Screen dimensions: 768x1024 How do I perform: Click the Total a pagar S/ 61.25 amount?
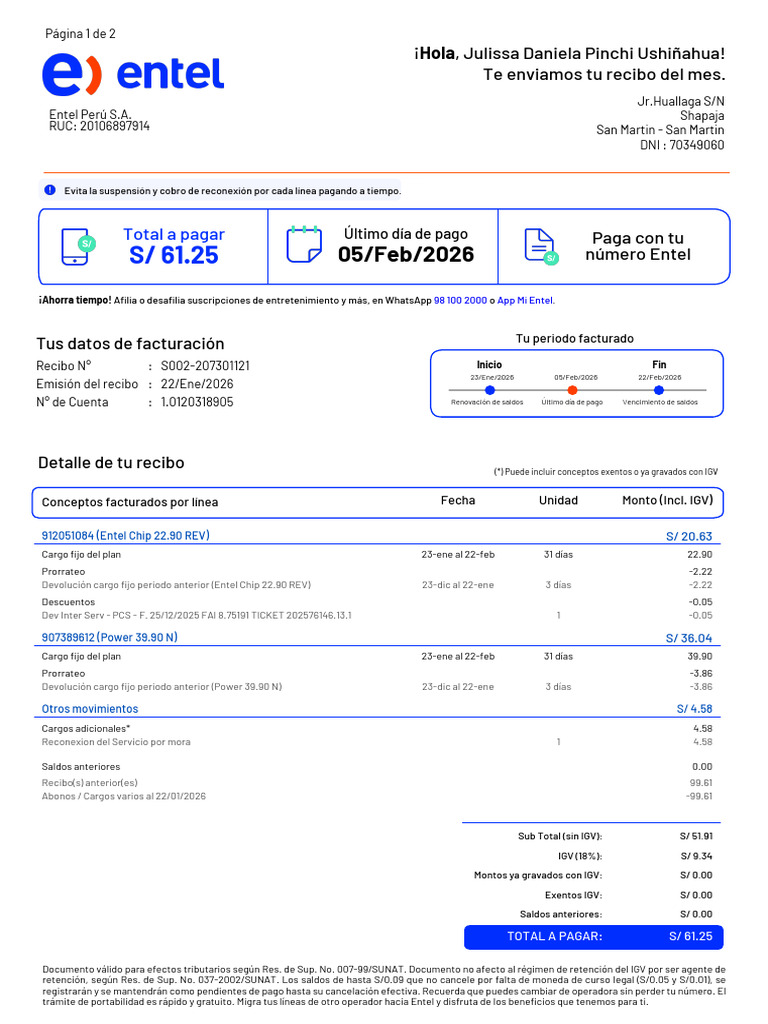coord(174,255)
